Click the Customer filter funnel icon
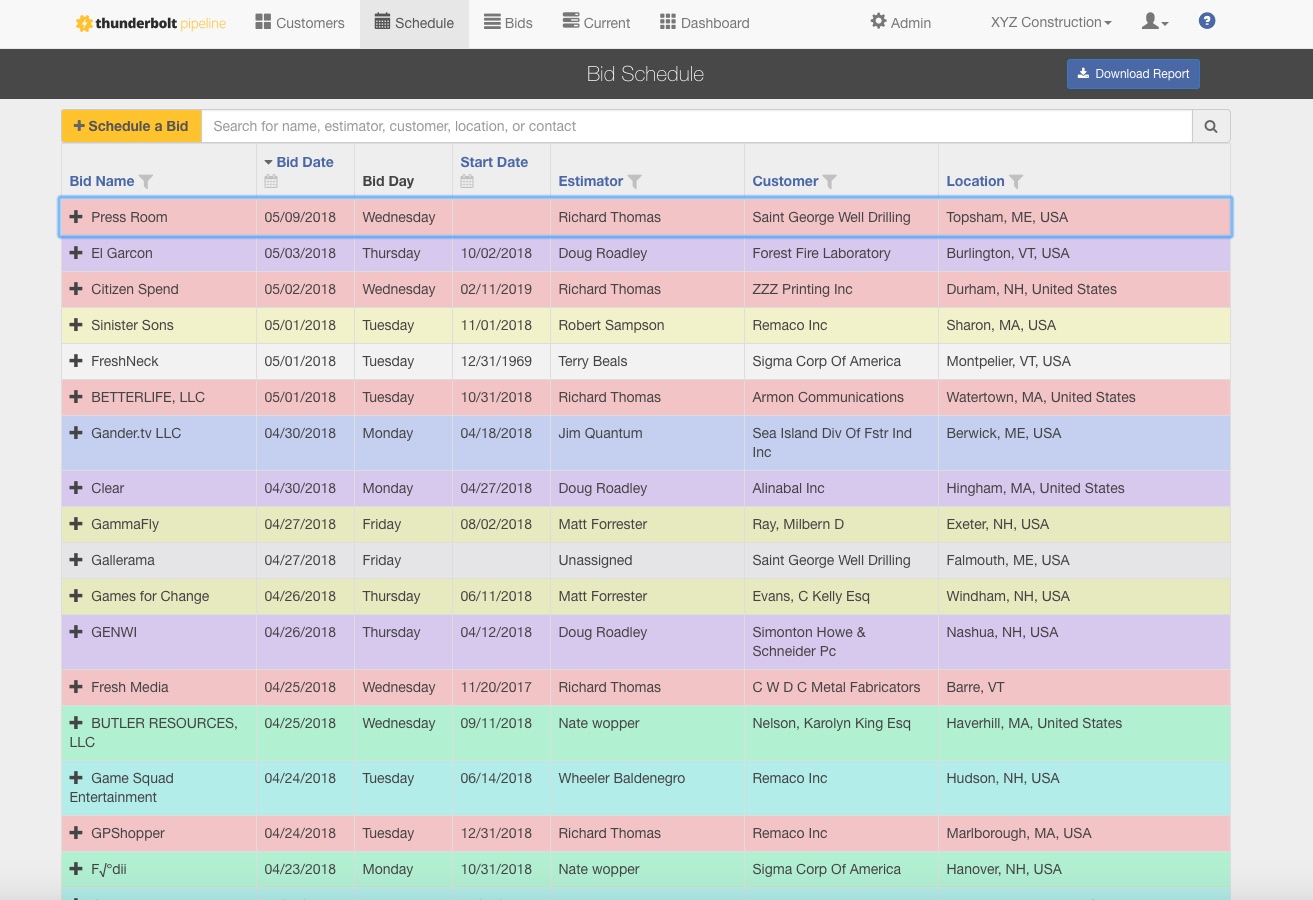 coord(830,181)
